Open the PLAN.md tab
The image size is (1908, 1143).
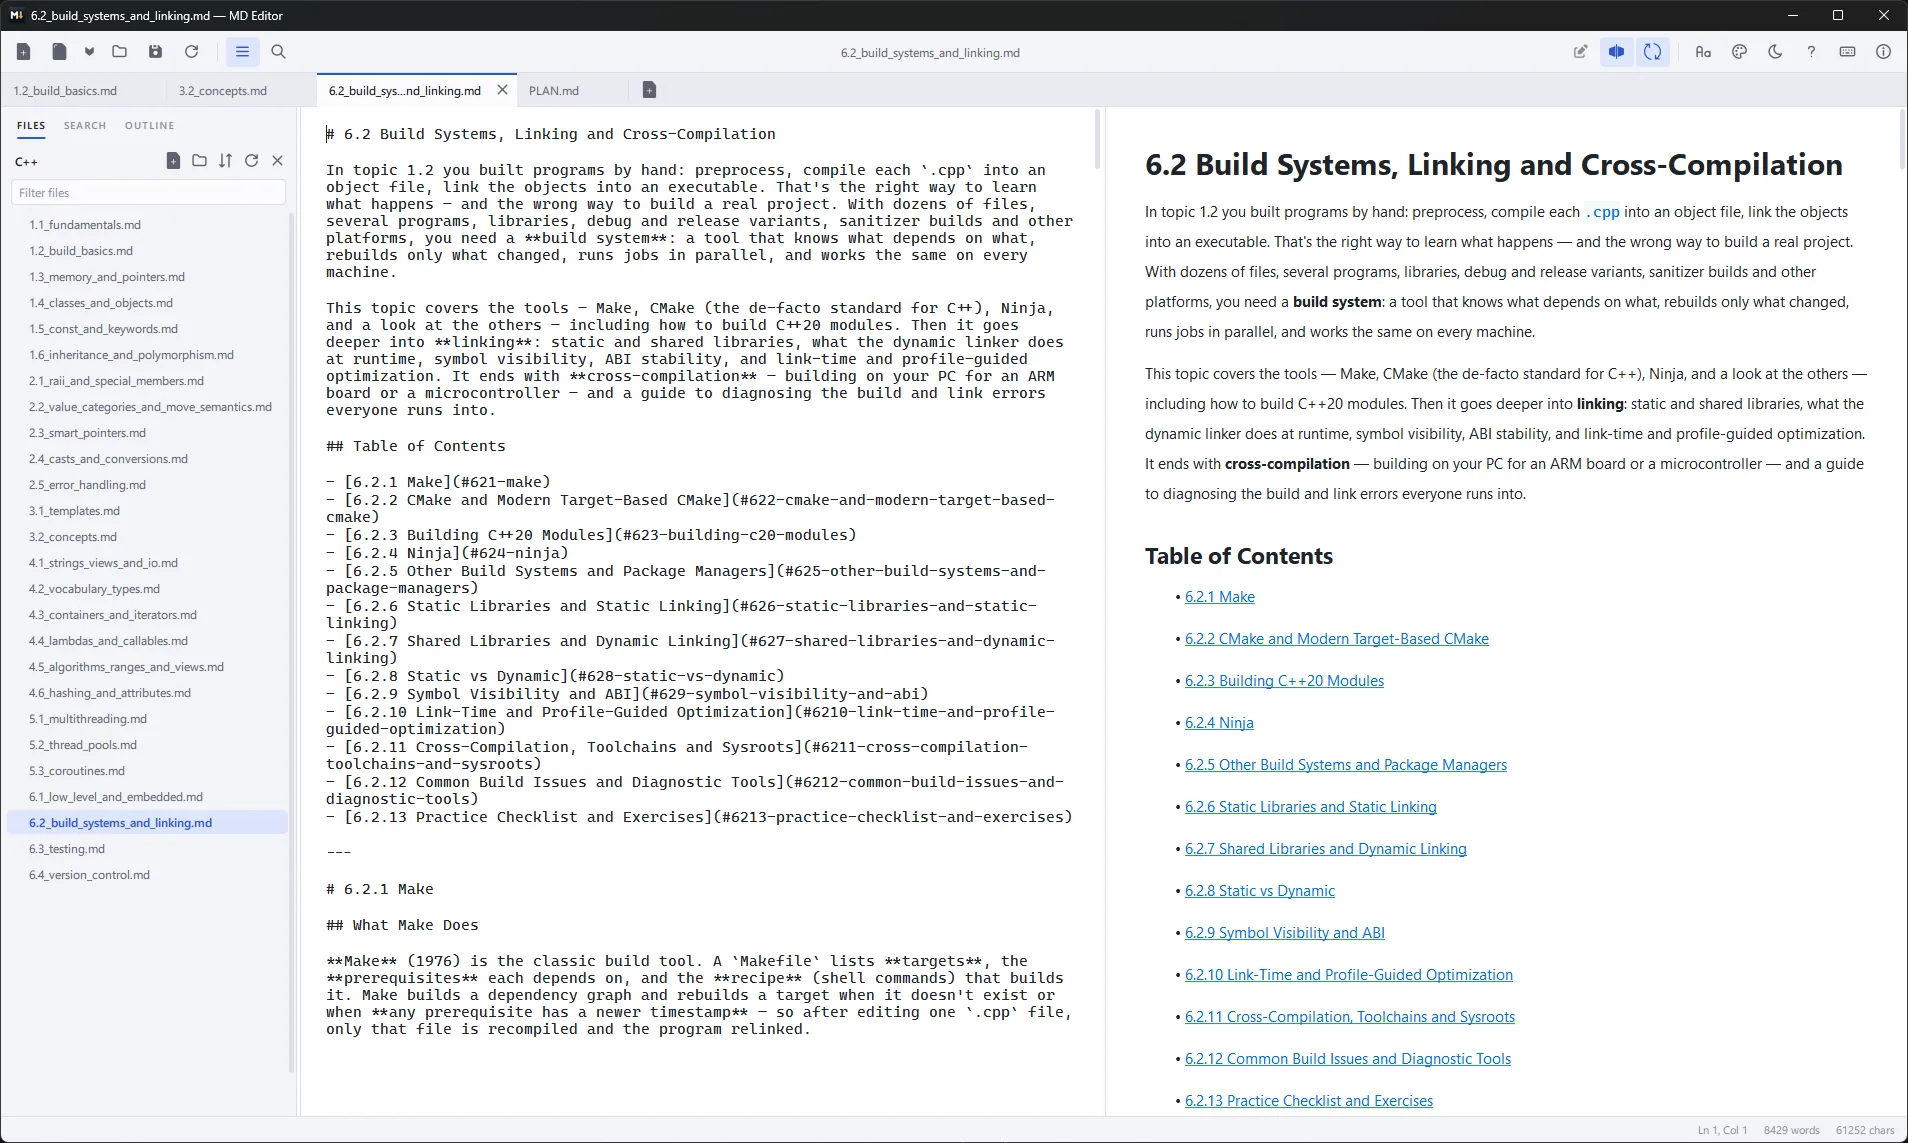pos(554,91)
